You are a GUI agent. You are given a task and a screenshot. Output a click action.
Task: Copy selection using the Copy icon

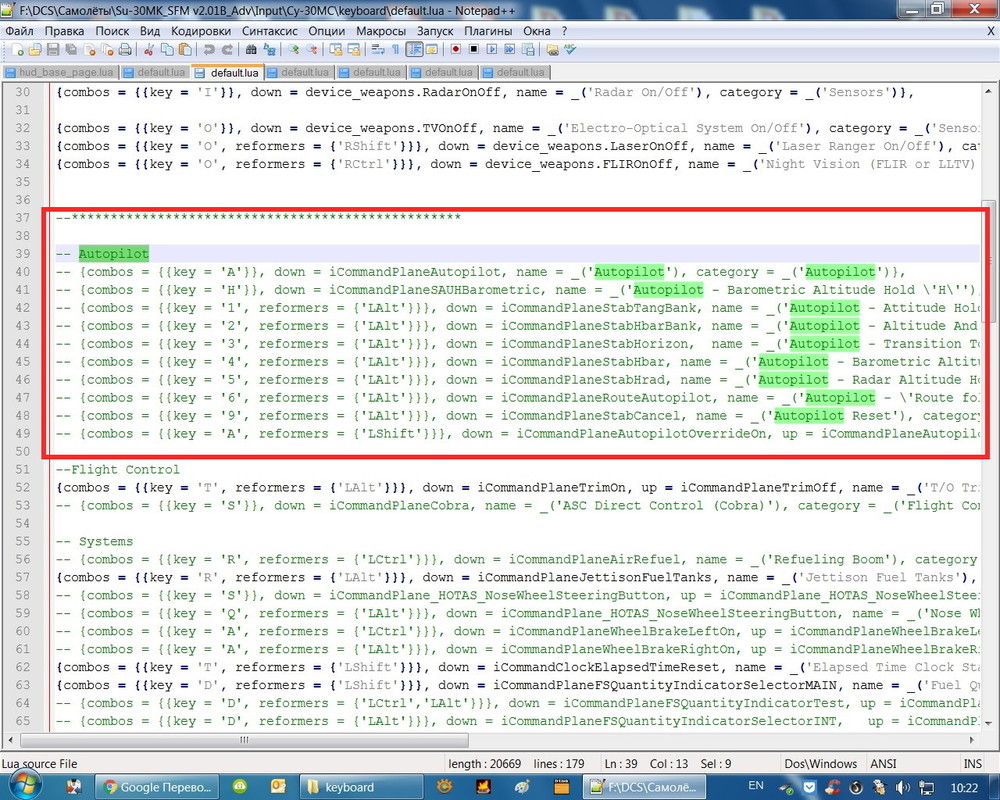167,49
